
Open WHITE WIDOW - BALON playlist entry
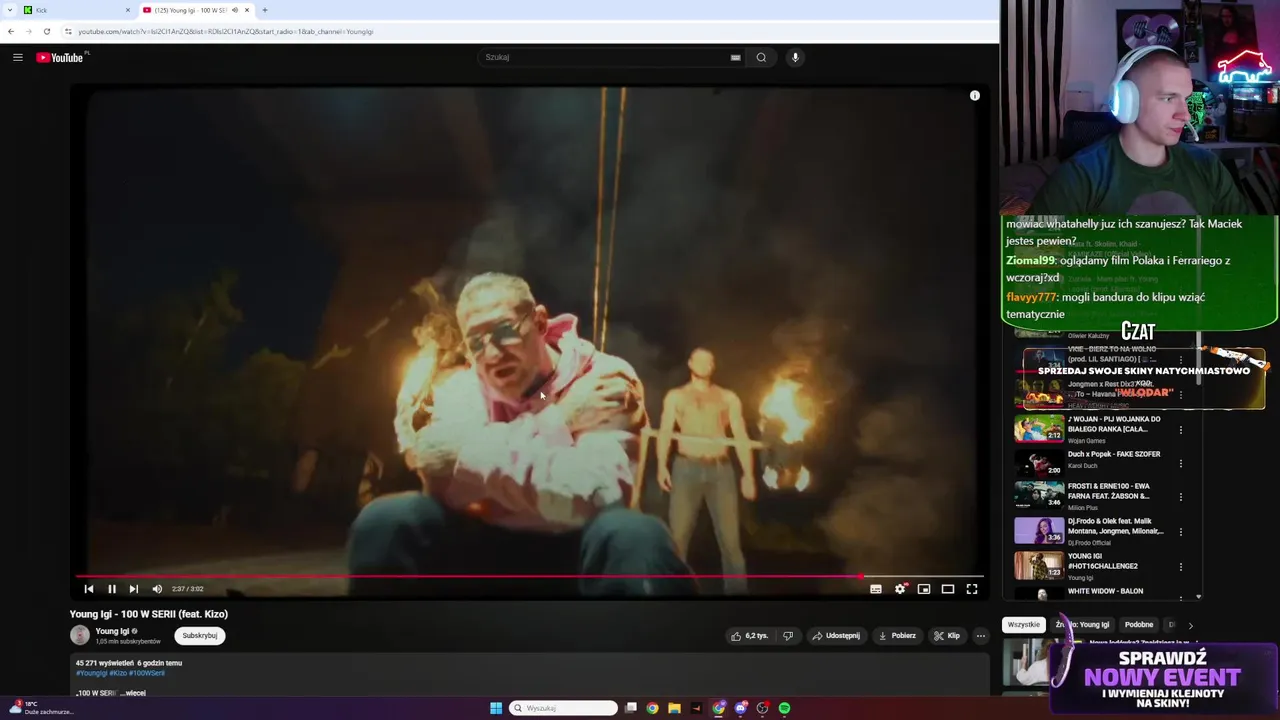[1105, 591]
